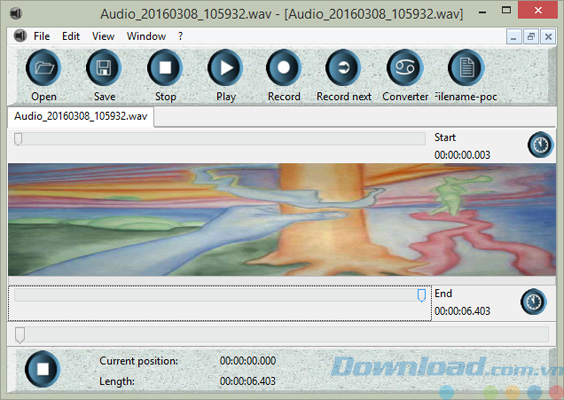Set End time with clock icon
Image resolution: width=564 pixels, height=400 pixels.
pyautogui.click(x=533, y=301)
